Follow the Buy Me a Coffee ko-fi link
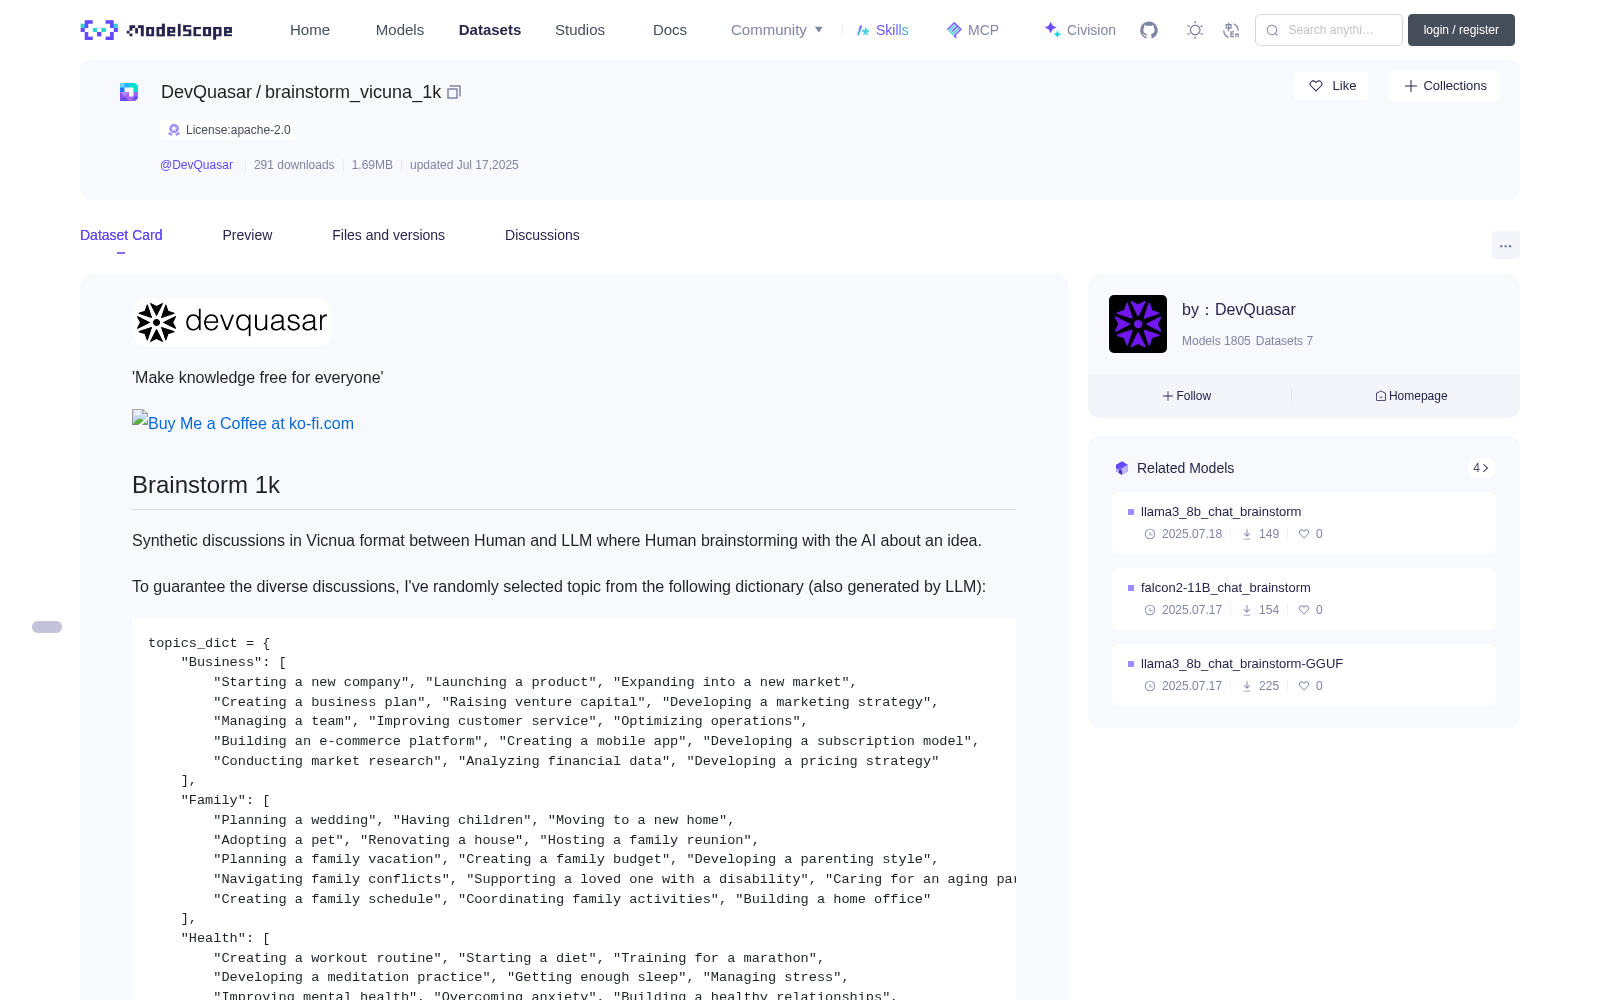Viewport: 1600px width, 1000px height. (x=243, y=423)
